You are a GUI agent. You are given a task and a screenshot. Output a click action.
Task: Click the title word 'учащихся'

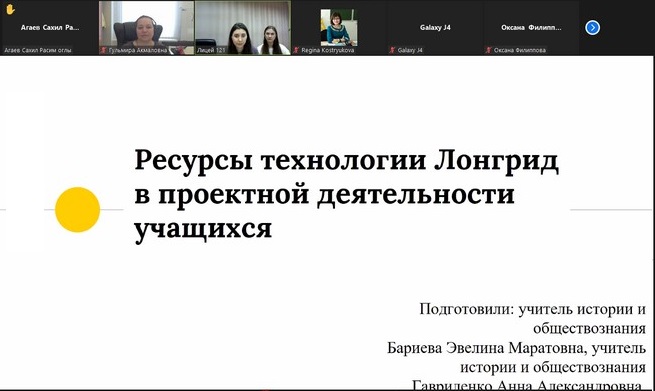(203, 229)
